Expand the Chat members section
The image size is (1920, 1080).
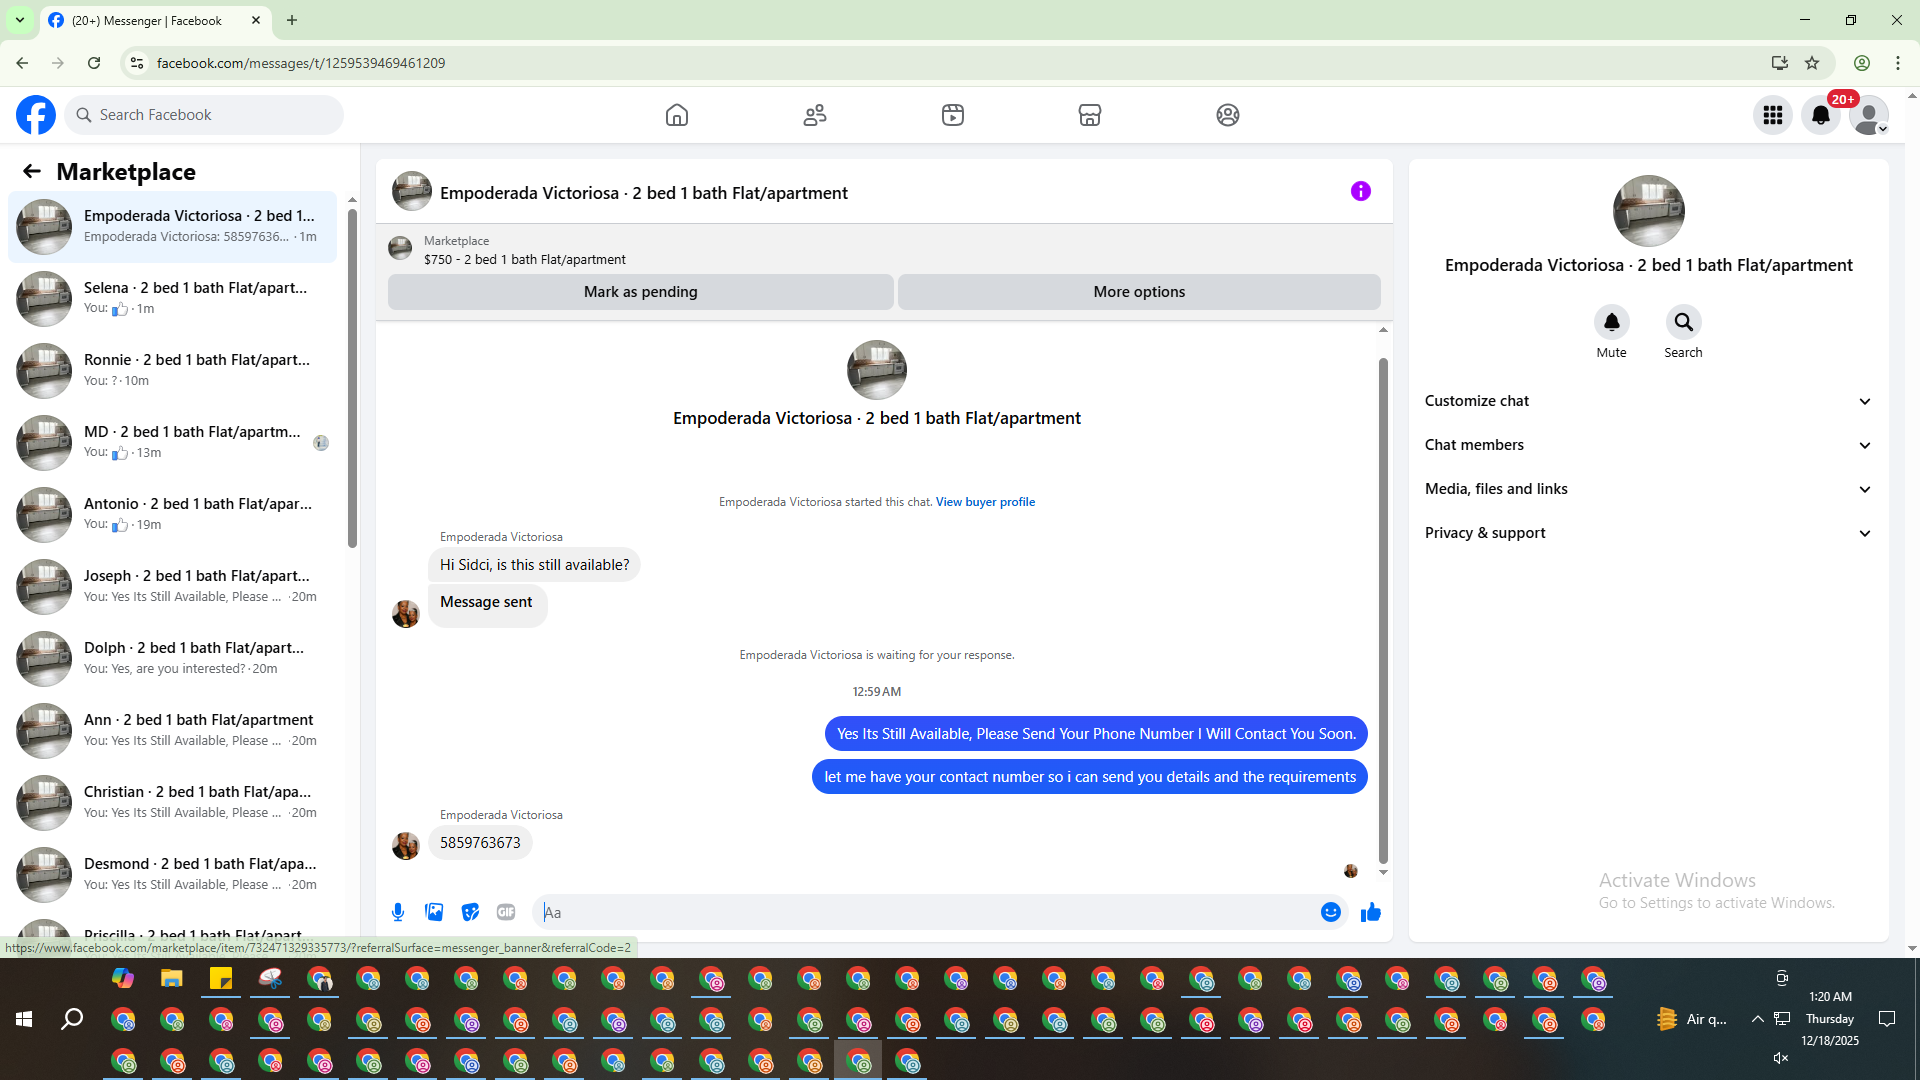click(1647, 445)
